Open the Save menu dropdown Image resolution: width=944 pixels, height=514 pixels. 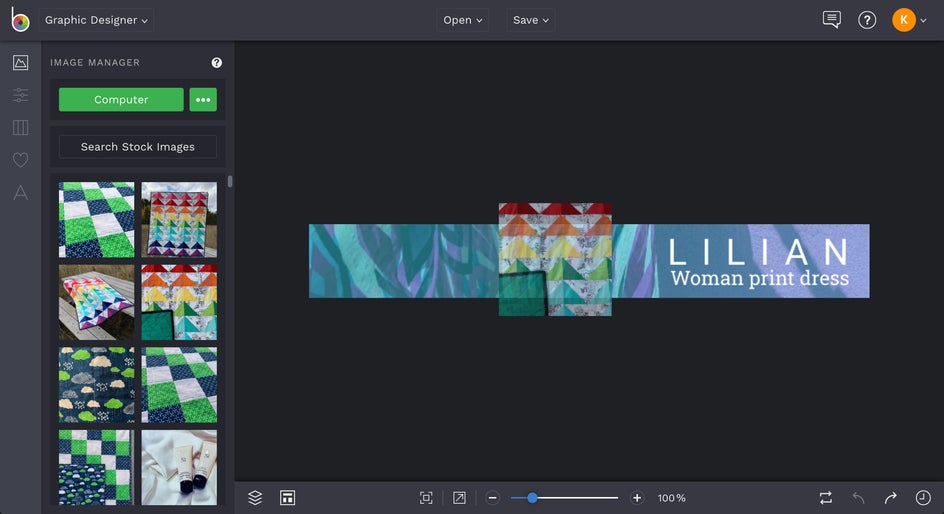[530, 20]
